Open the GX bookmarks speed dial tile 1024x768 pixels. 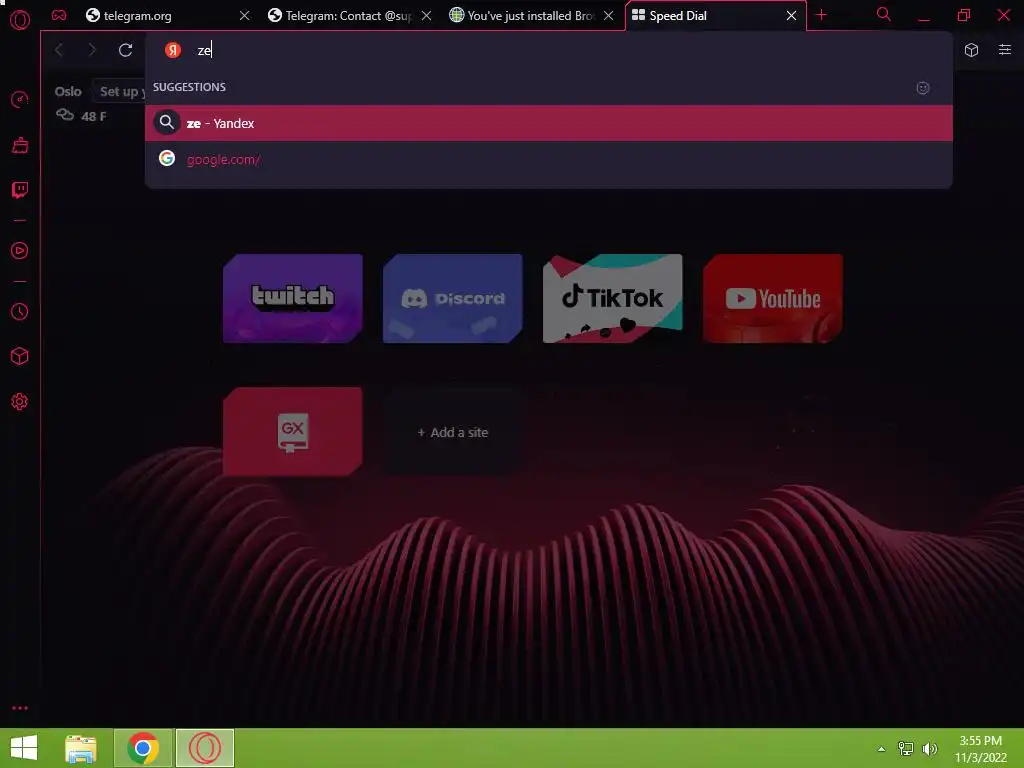click(293, 432)
